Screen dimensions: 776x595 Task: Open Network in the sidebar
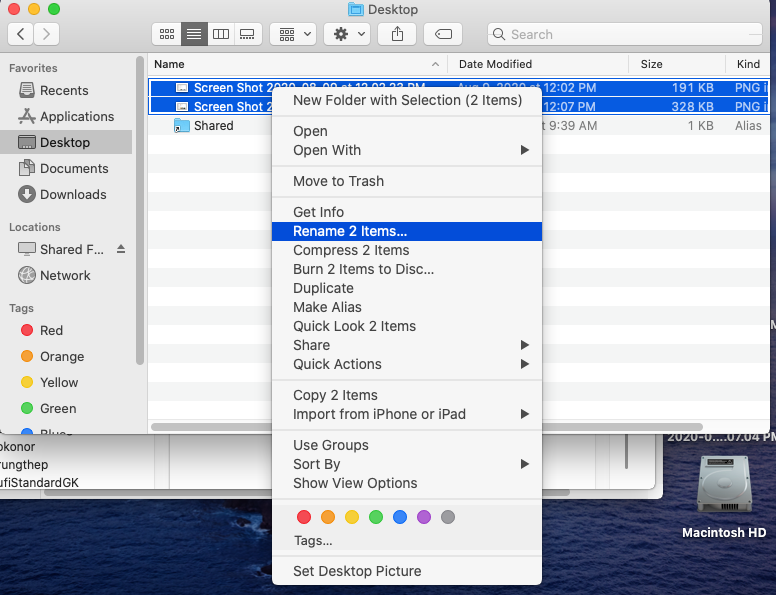(66, 275)
